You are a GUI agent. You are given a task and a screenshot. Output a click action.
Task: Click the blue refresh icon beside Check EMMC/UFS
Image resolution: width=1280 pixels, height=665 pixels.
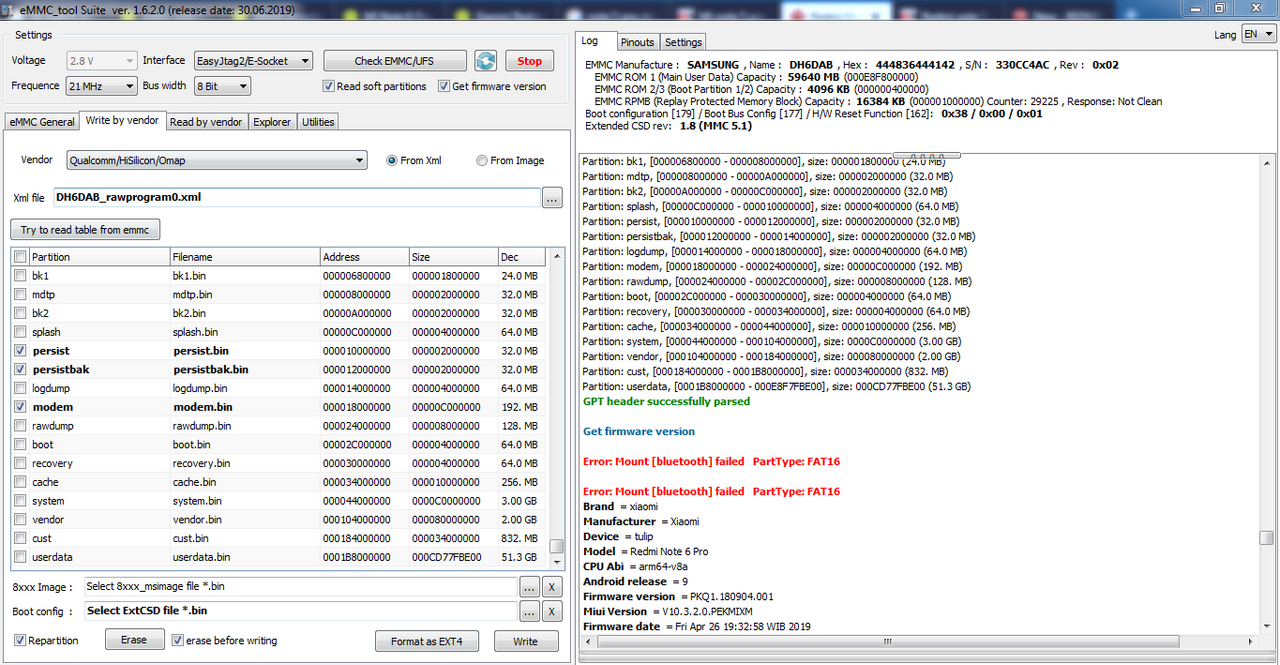pyautogui.click(x=486, y=61)
